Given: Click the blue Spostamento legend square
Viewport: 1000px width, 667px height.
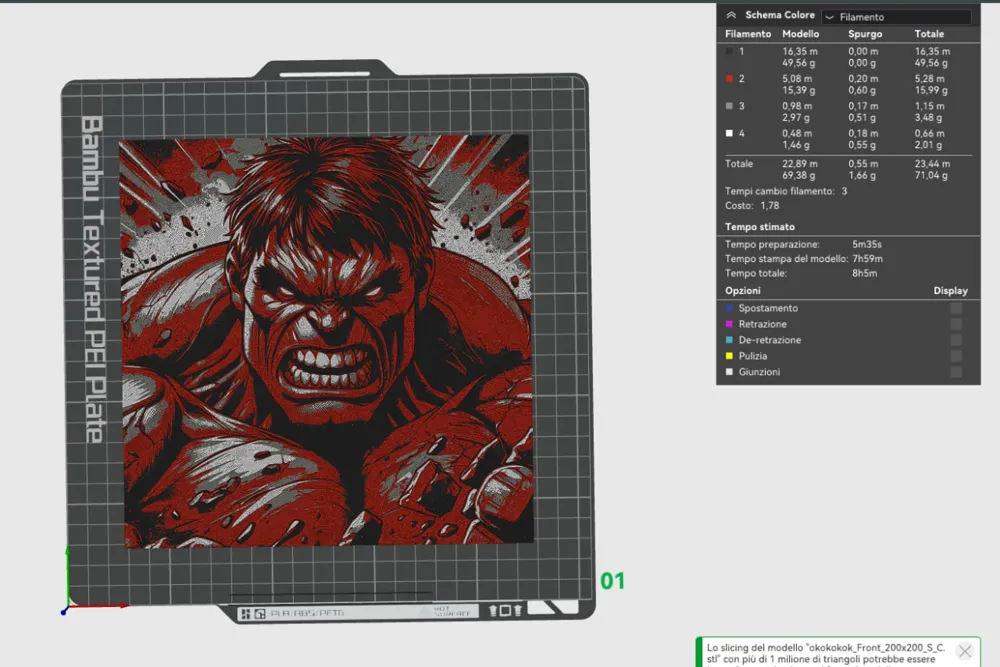Looking at the screenshot, I should point(729,309).
